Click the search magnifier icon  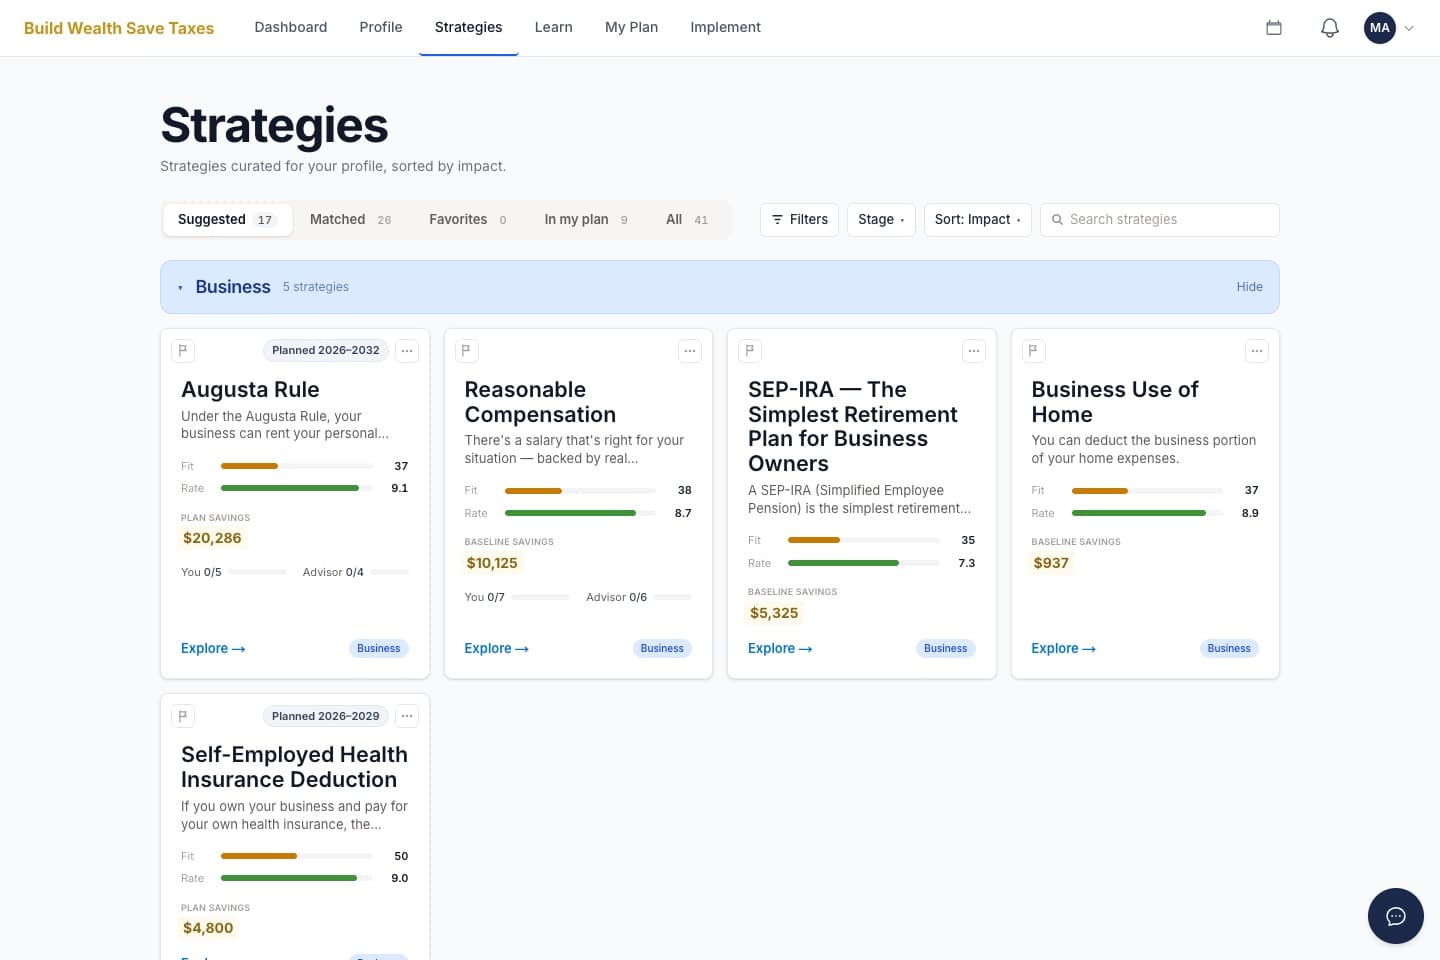(1057, 220)
